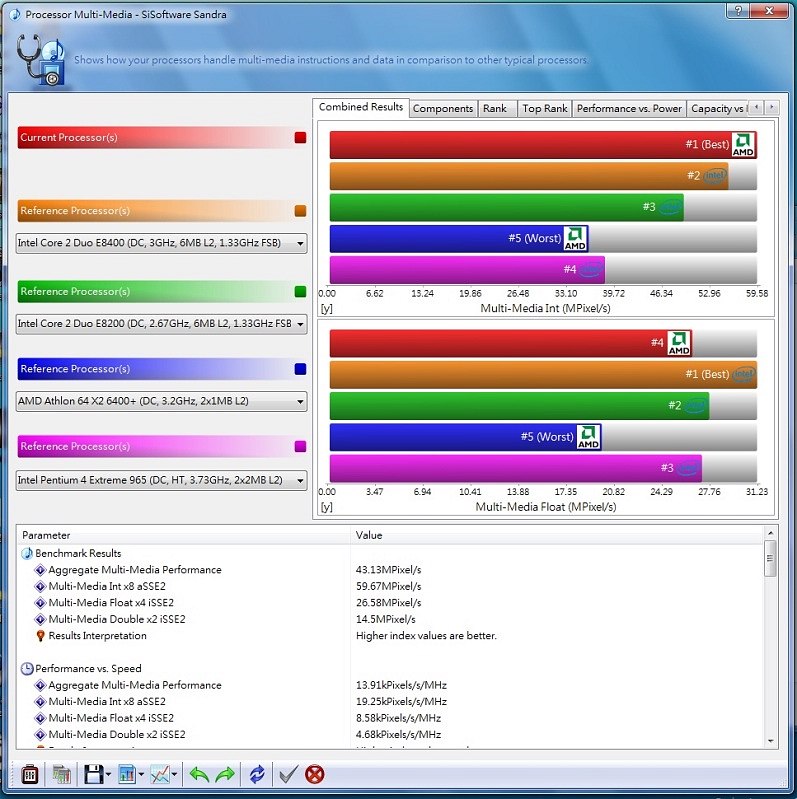Click the line graph icon

tap(160, 774)
